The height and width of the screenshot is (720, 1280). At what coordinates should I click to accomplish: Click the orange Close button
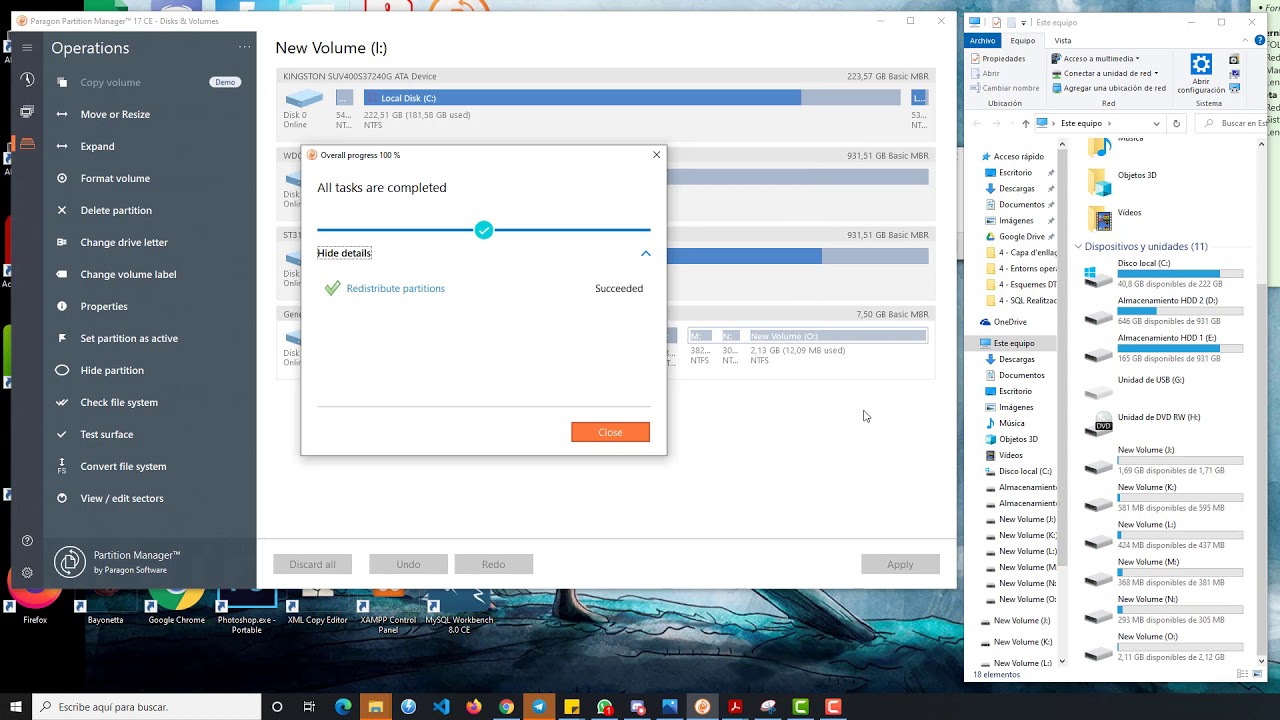(610, 432)
